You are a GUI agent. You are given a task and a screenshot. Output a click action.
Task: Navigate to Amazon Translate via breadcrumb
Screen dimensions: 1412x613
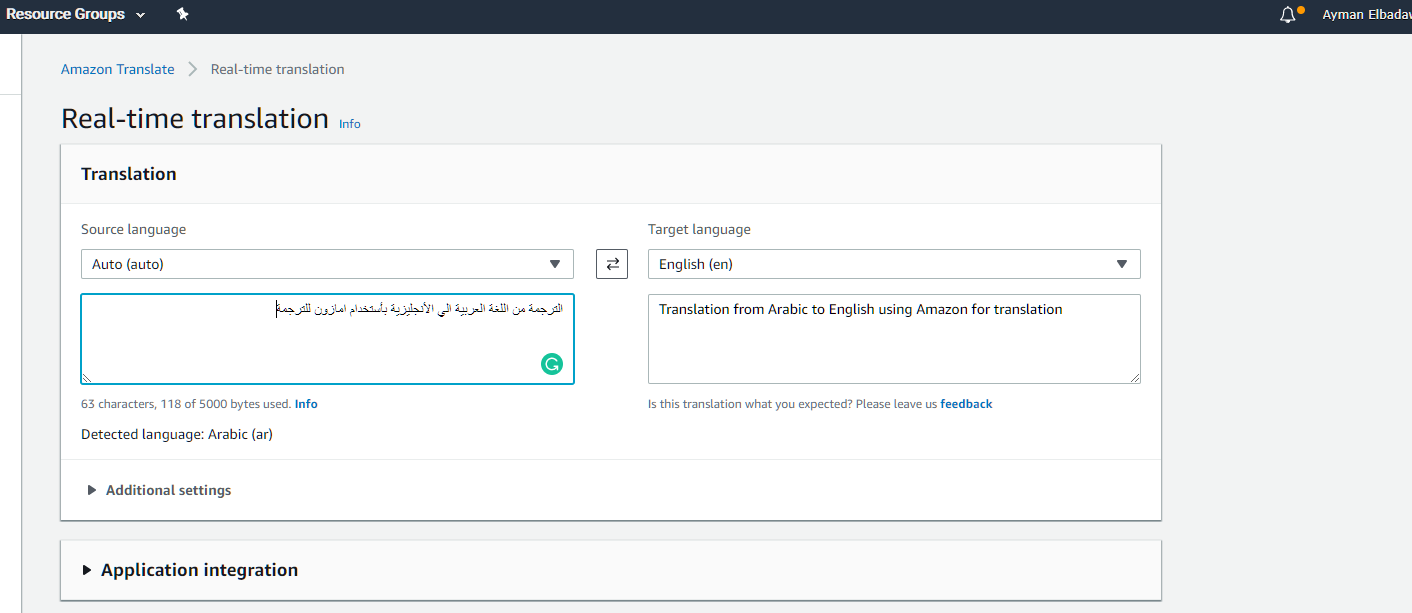point(117,68)
